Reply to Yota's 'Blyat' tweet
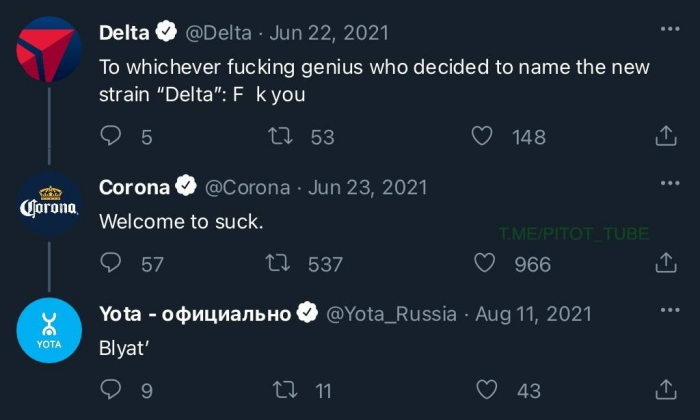700x420 pixels. tap(113, 390)
